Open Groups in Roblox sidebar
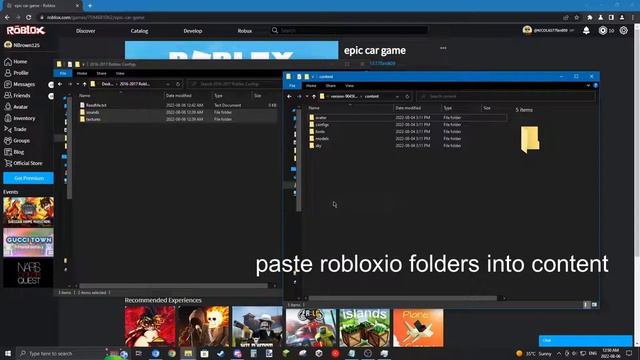Screen dimensions: 640x360 pos(17,141)
